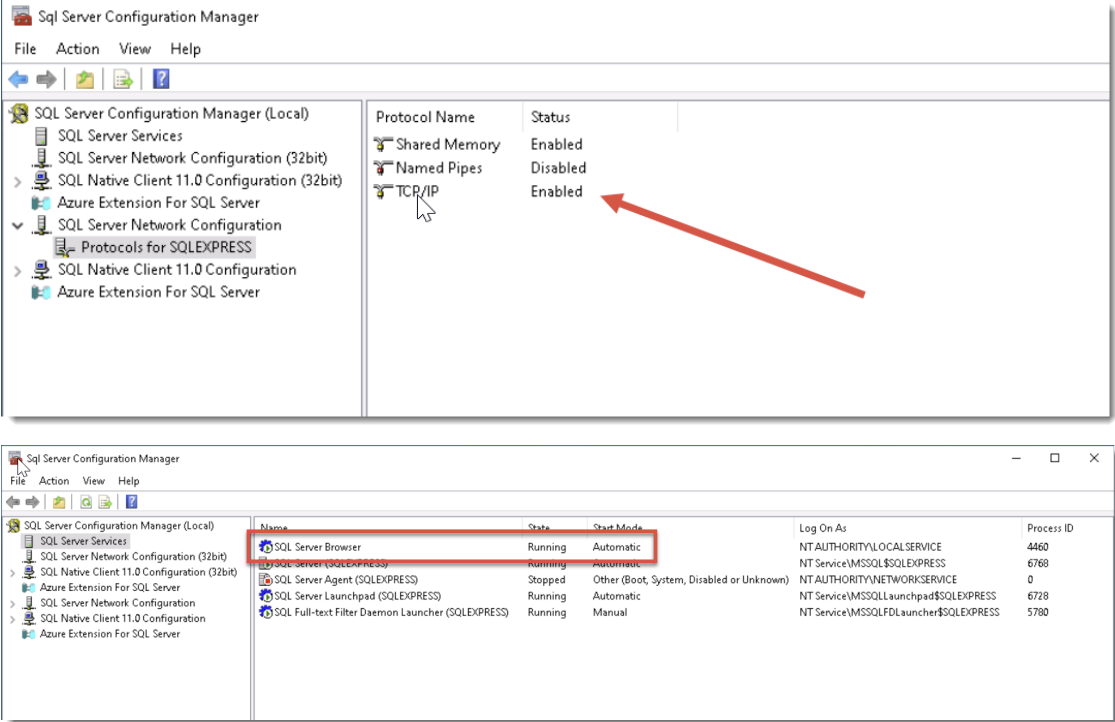
Task: Select Protocols for SQLEXPRESS tree node
Action: pyautogui.click(x=166, y=248)
